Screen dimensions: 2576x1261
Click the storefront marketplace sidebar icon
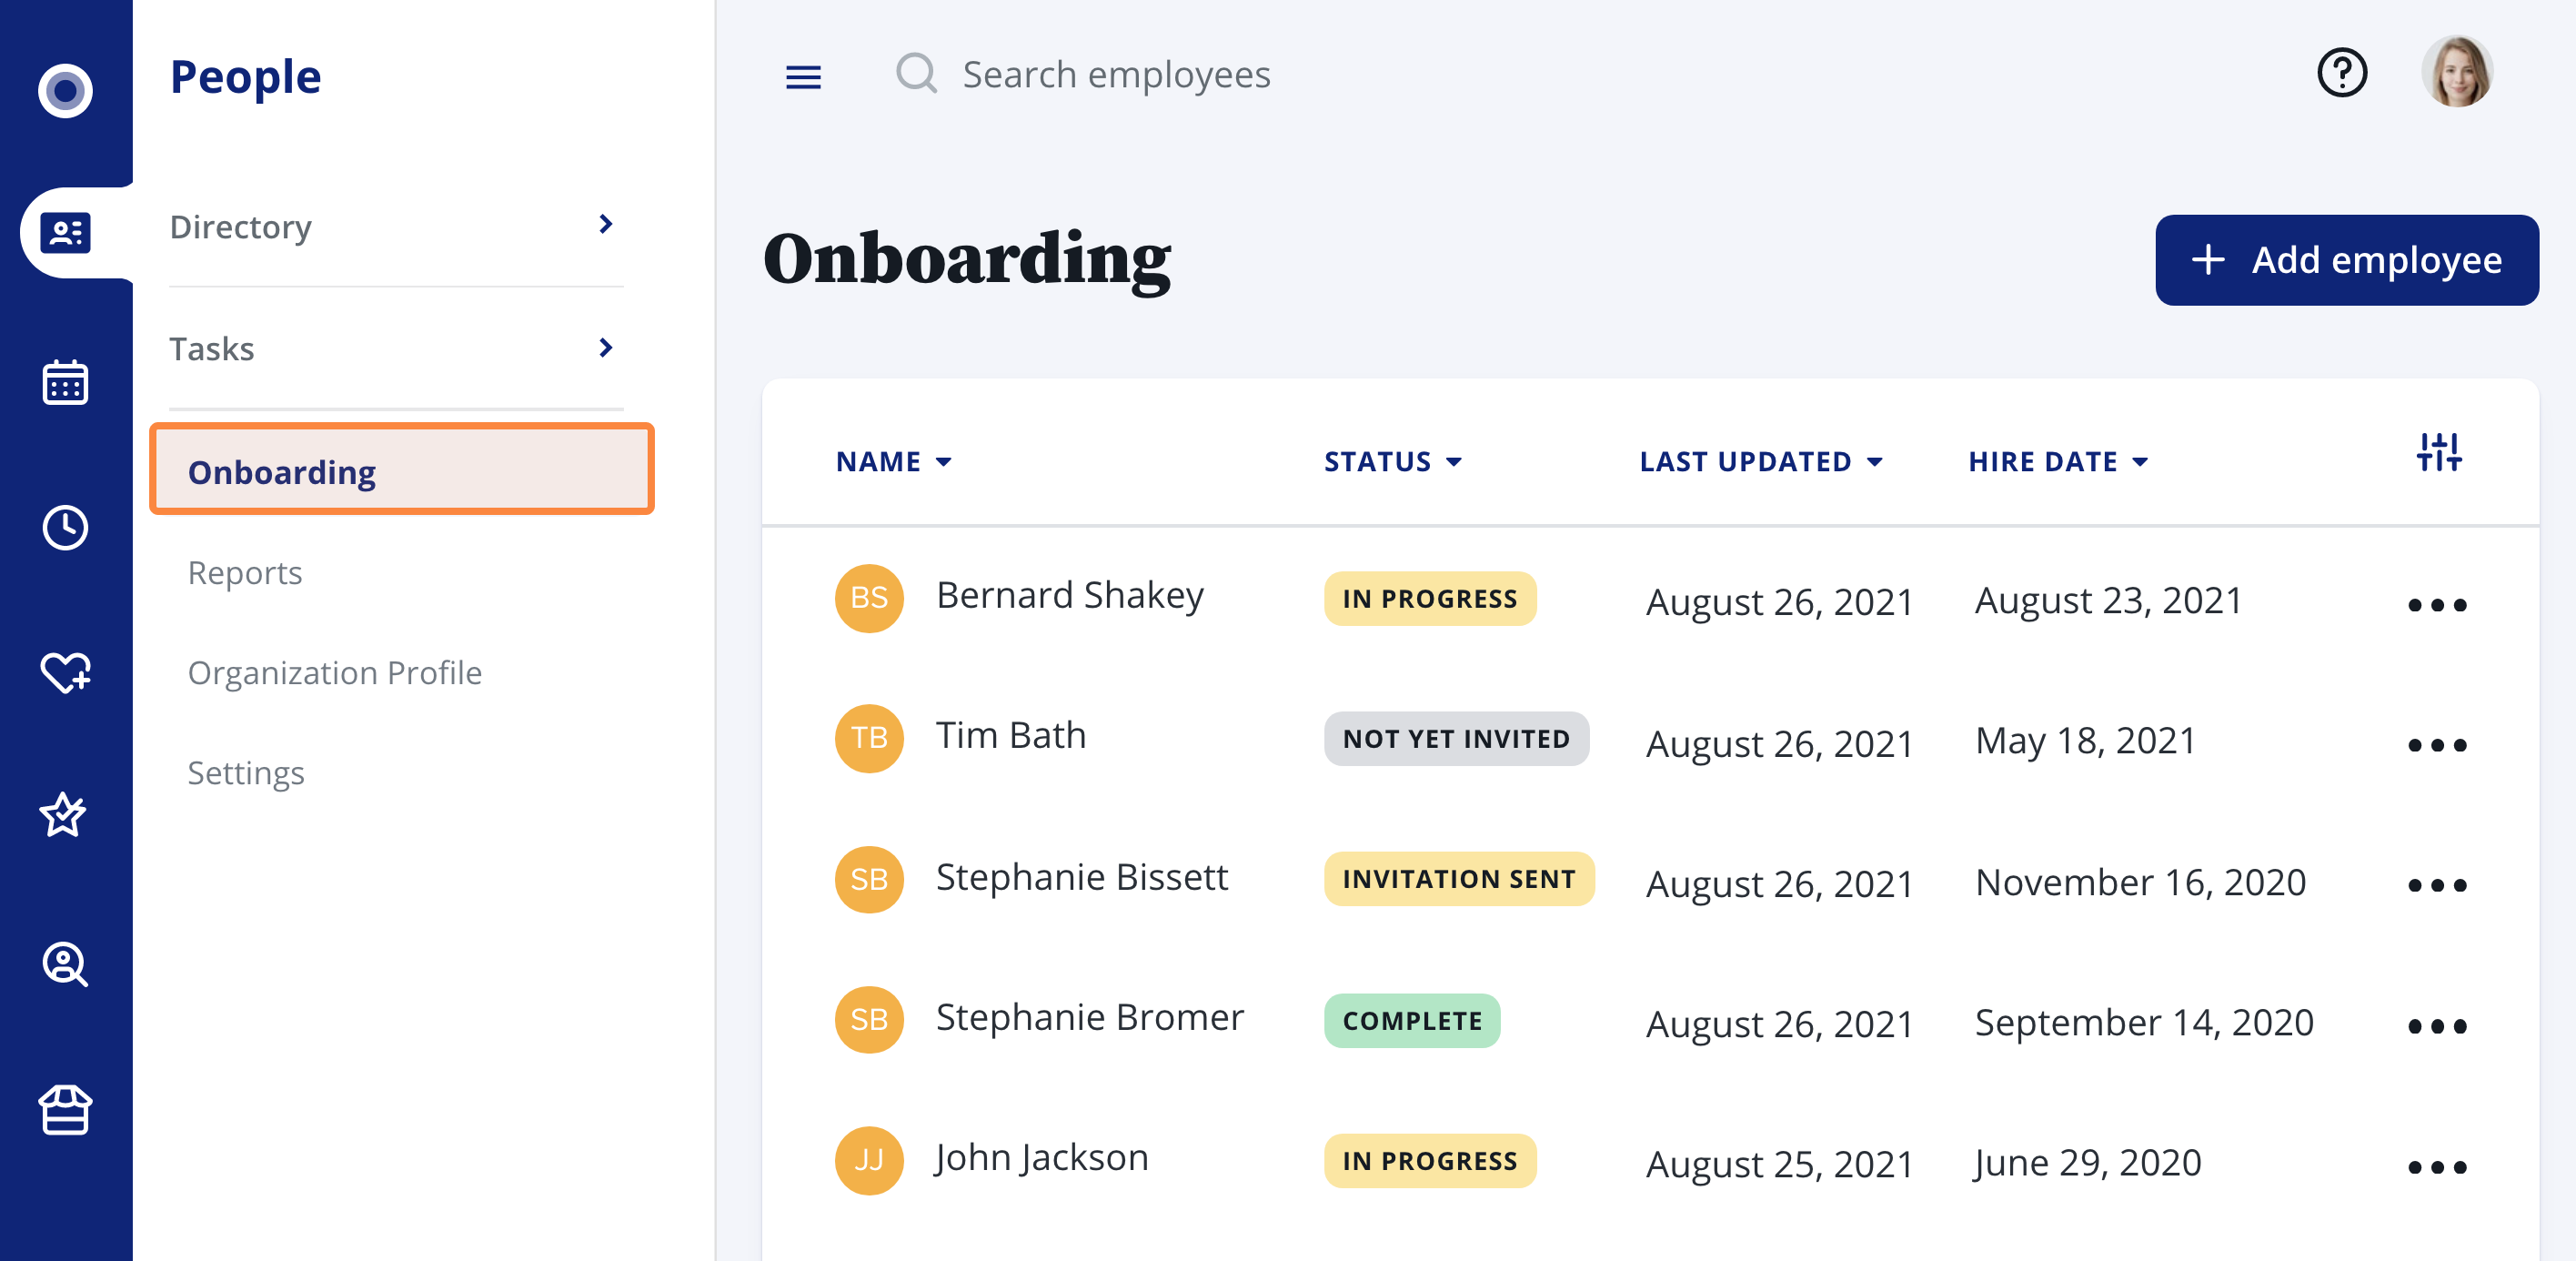65,1109
